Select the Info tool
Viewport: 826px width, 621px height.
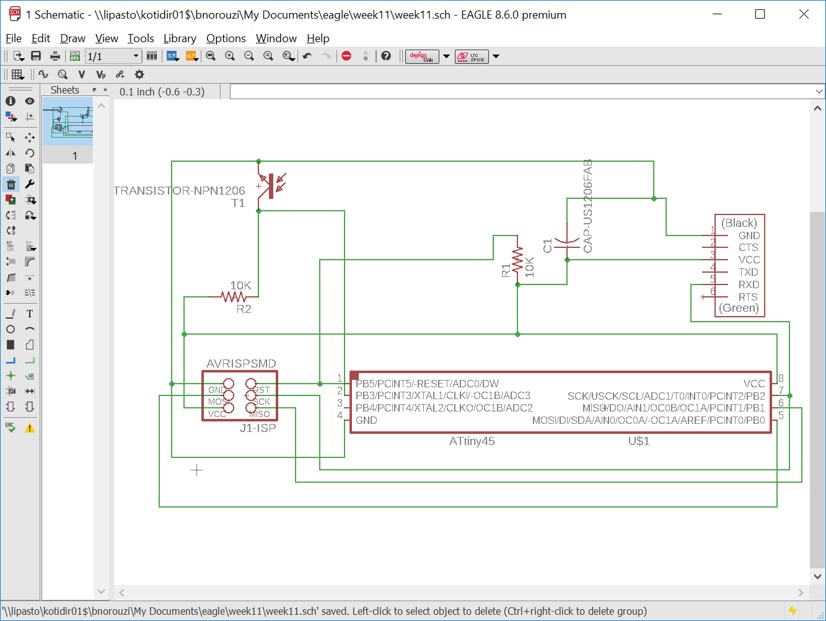click(x=11, y=101)
